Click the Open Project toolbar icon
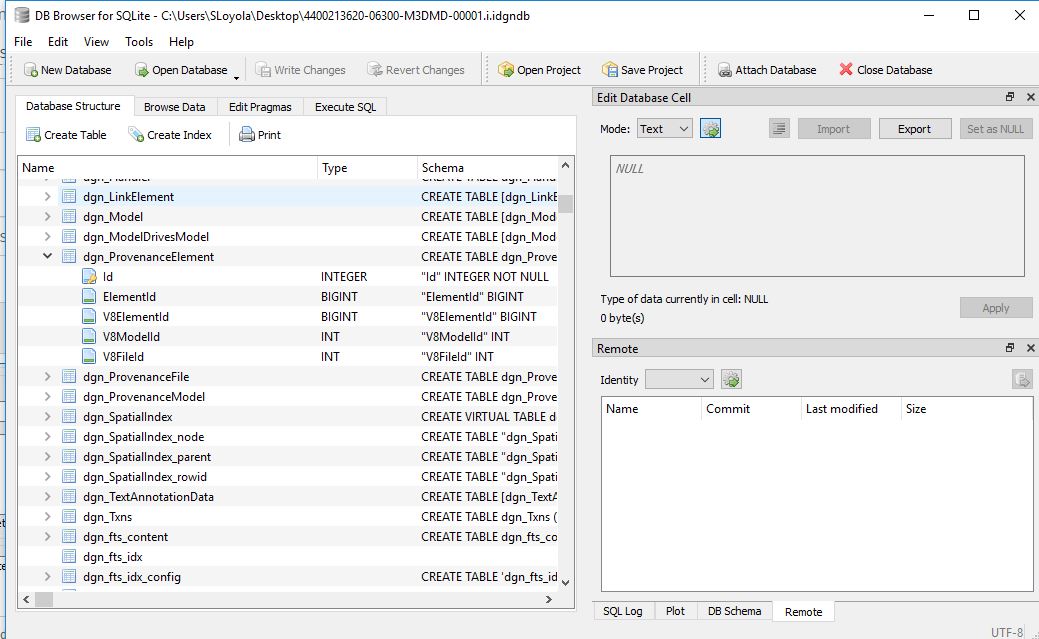The height and width of the screenshot is (639, 1039). click(506, 70)
